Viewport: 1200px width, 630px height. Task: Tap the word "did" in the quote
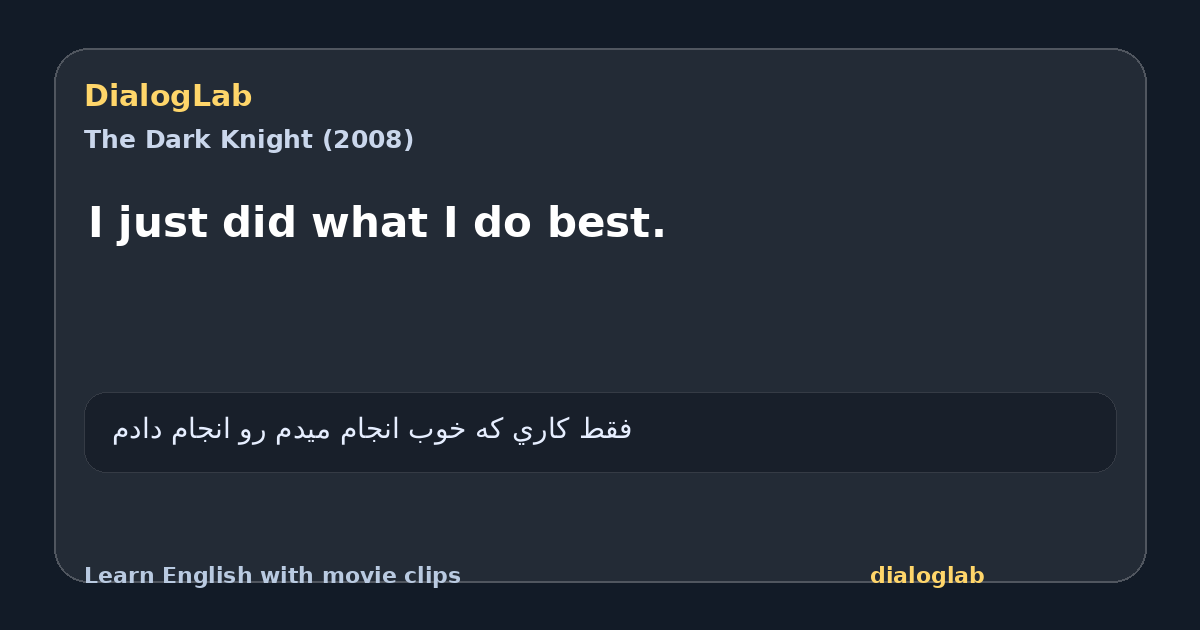tap(259, 223)
